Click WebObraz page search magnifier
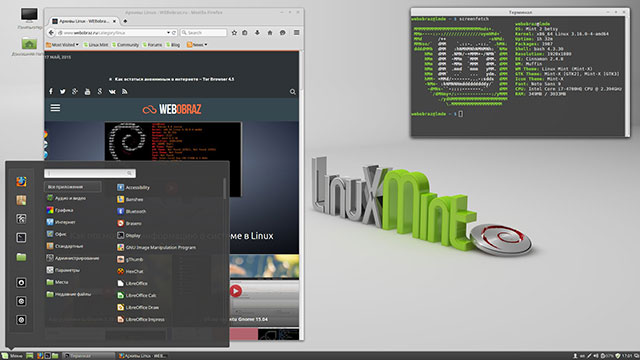 tap(293, 92)
